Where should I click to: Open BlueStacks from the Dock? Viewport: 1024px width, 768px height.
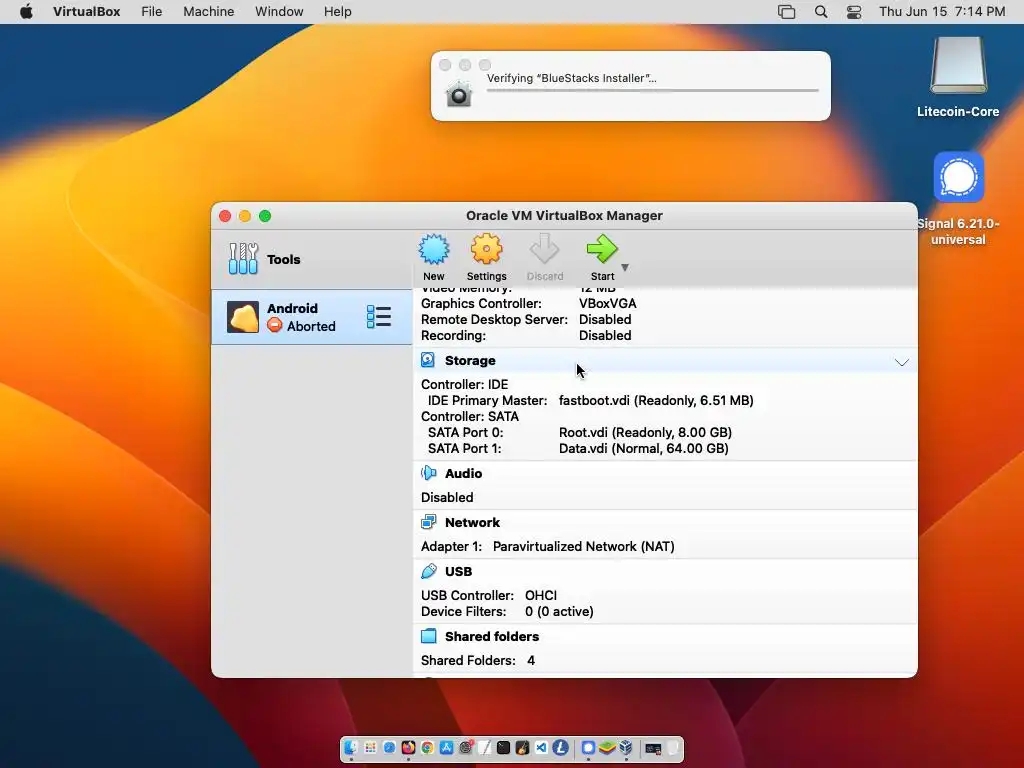click(607, 748)
